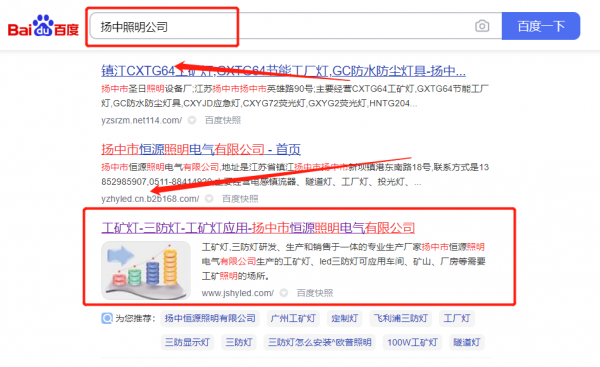Open 百度快照 for www.jshyled.com result

click(x=315, y=293)
